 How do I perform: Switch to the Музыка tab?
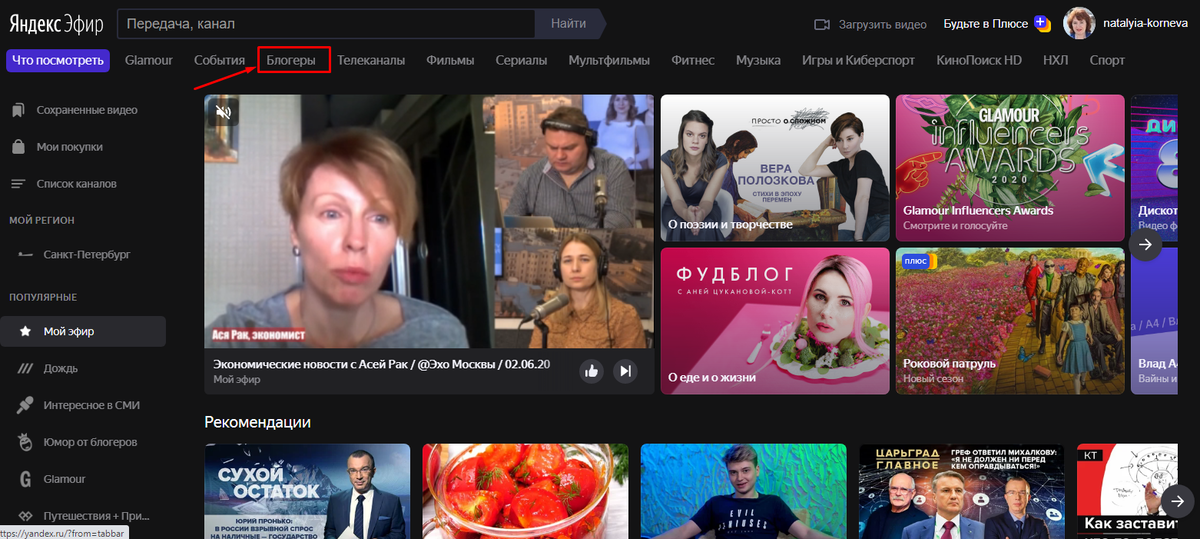[758, 60]
